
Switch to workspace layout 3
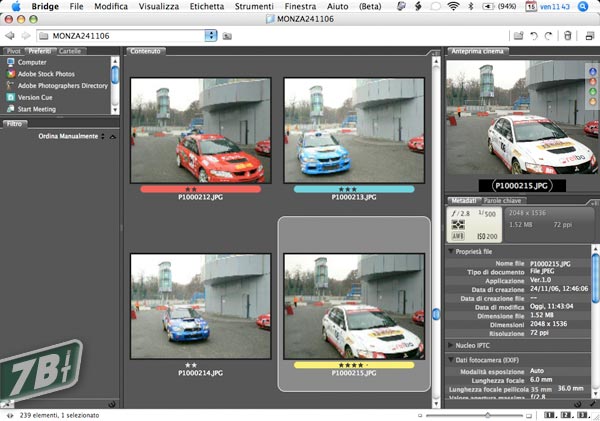pos(584,414)
